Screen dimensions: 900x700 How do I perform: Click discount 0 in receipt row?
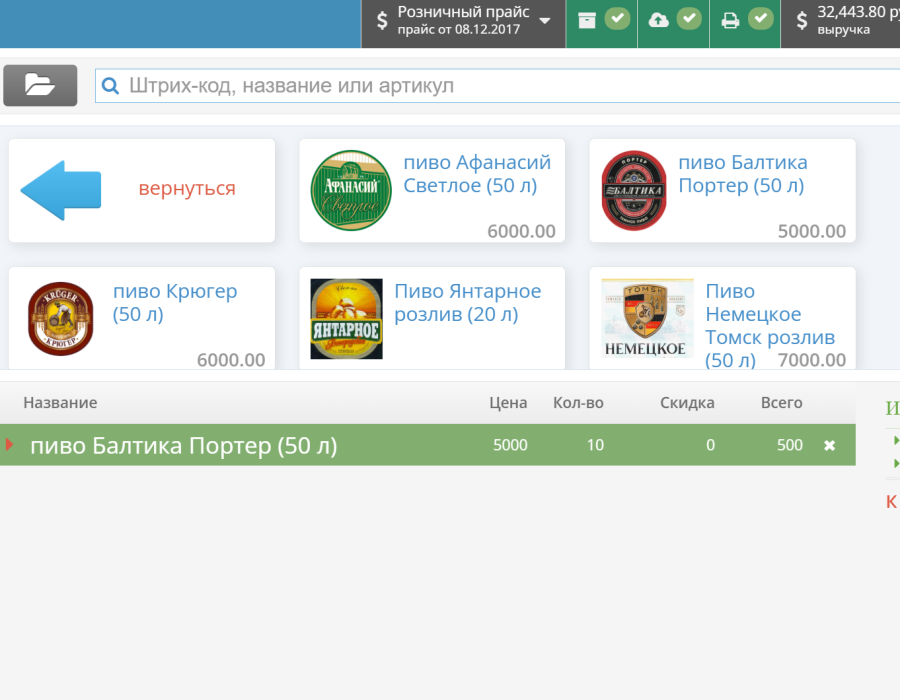pyautogui.click(x=711, y=445)
